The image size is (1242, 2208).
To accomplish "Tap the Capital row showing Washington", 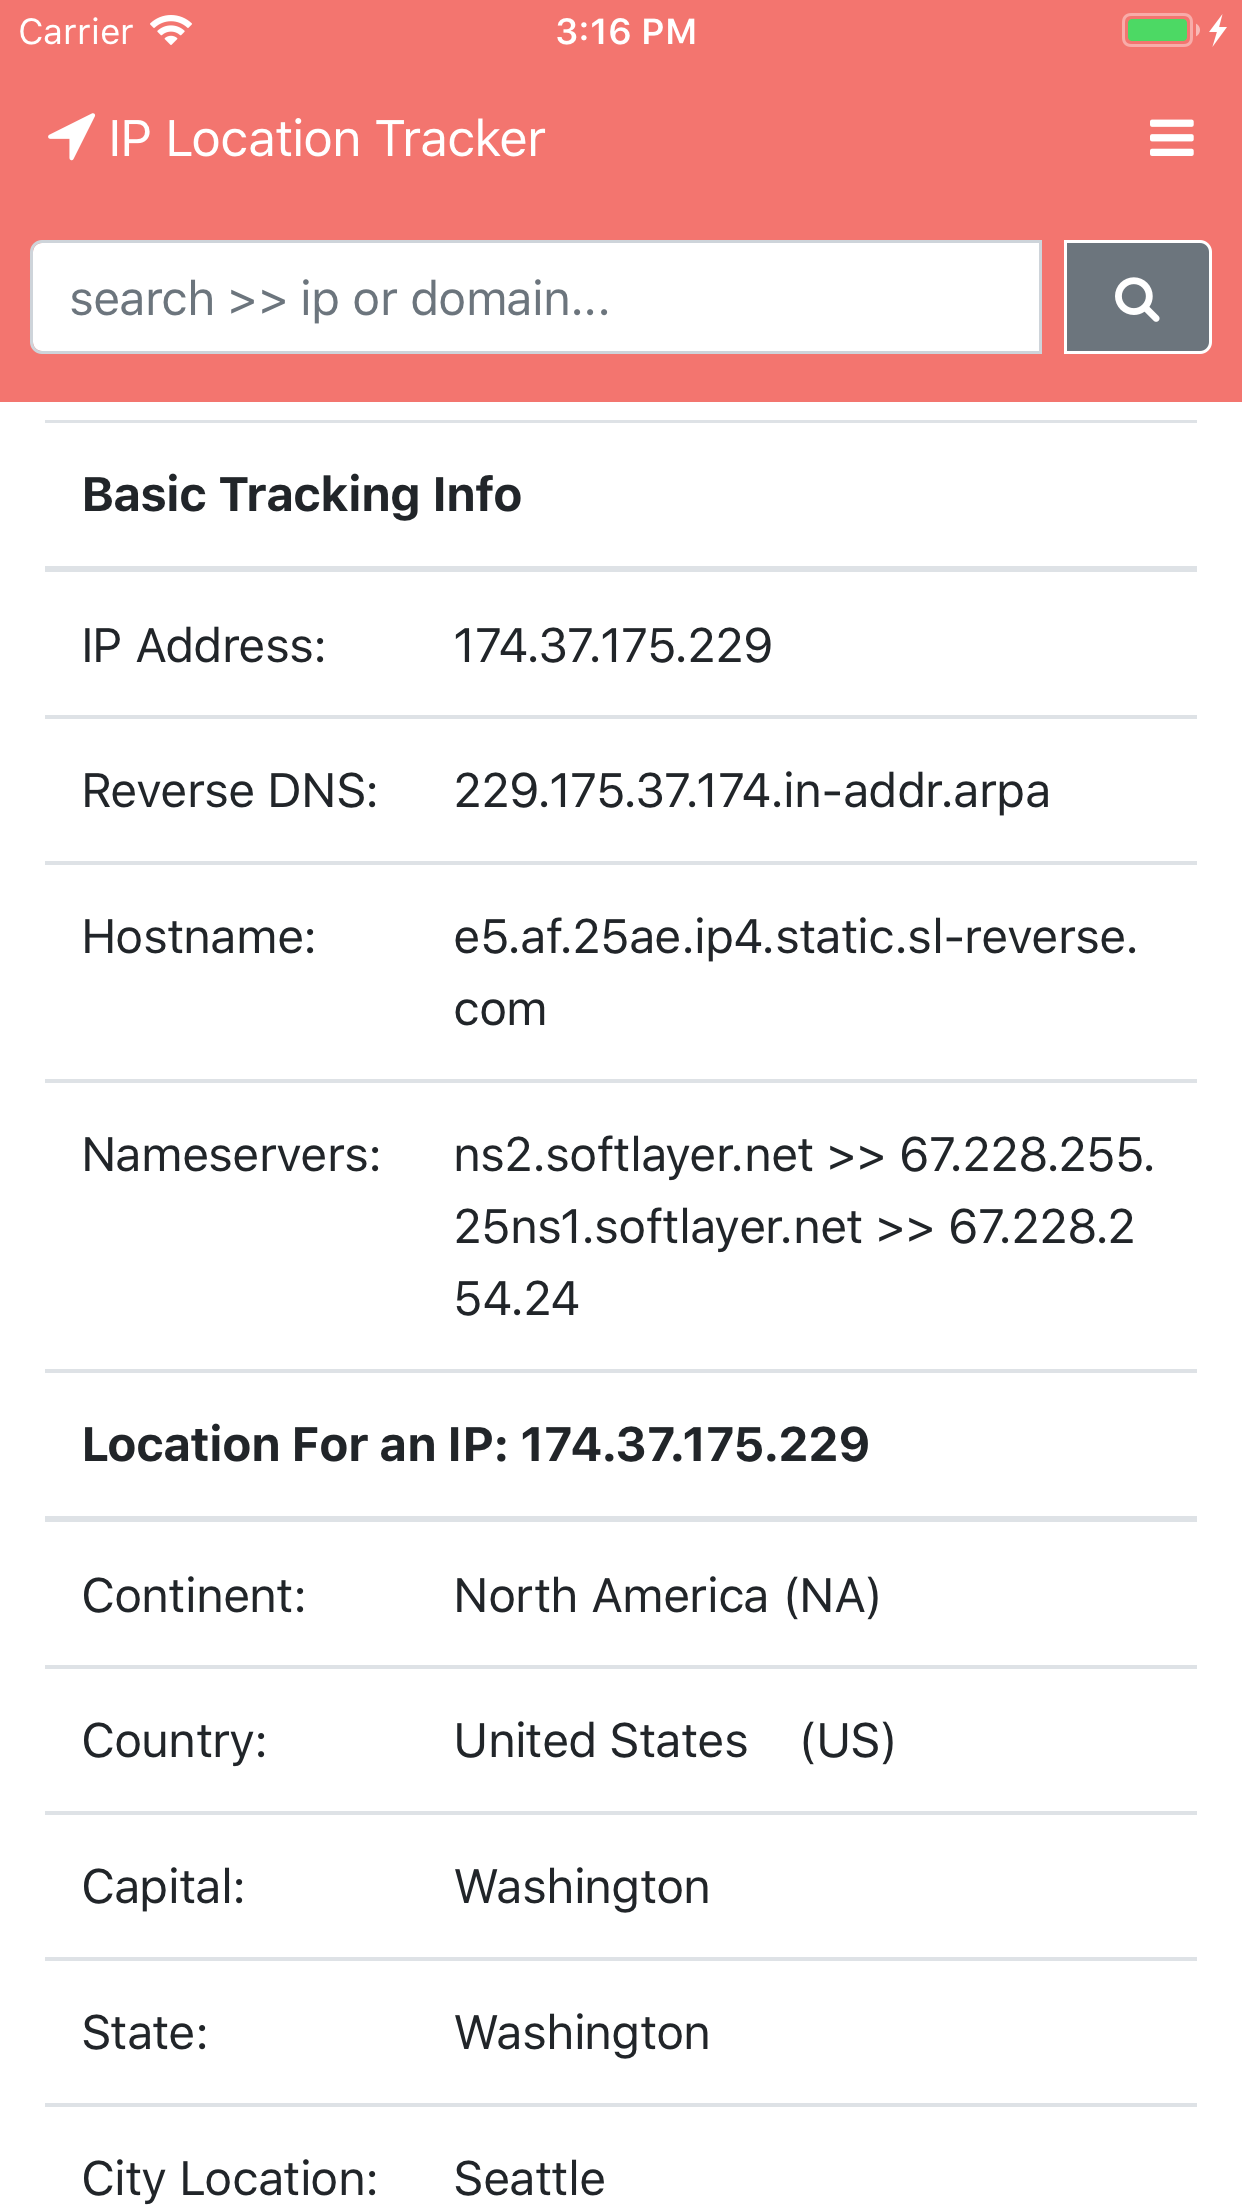I will tap(581, 1886).
